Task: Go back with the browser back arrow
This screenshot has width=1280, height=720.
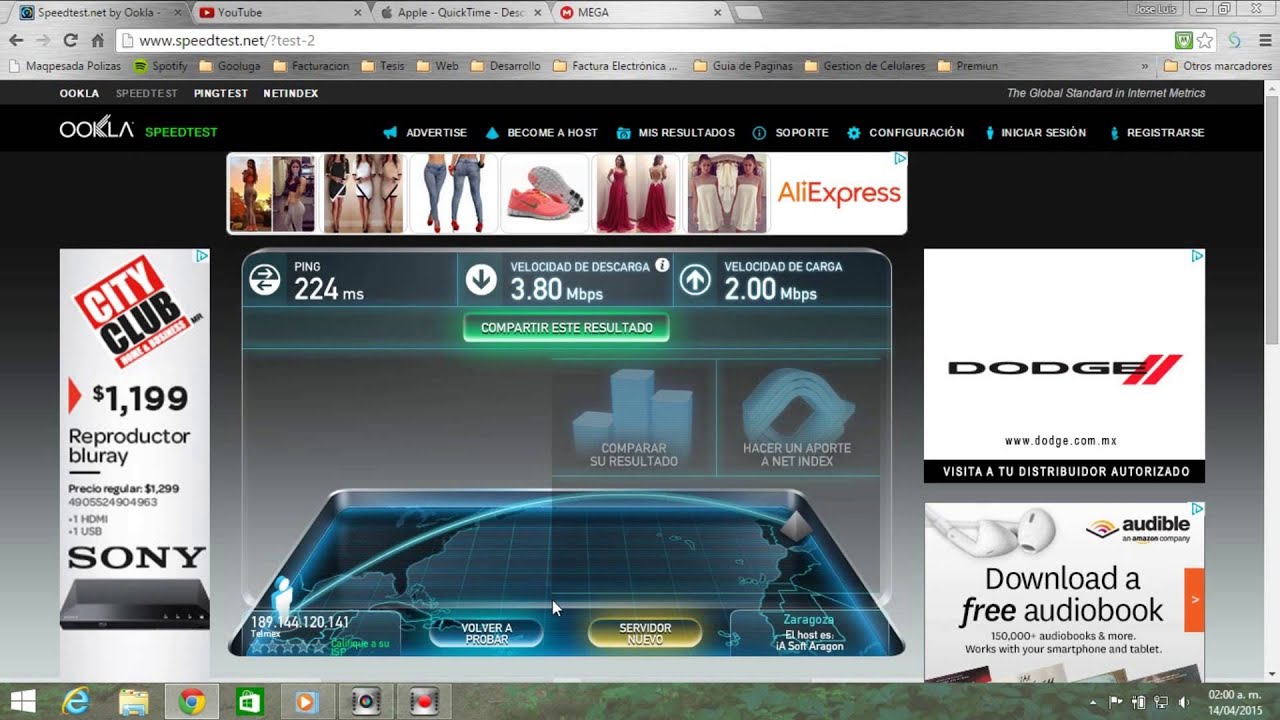Action: pos(16,41)
